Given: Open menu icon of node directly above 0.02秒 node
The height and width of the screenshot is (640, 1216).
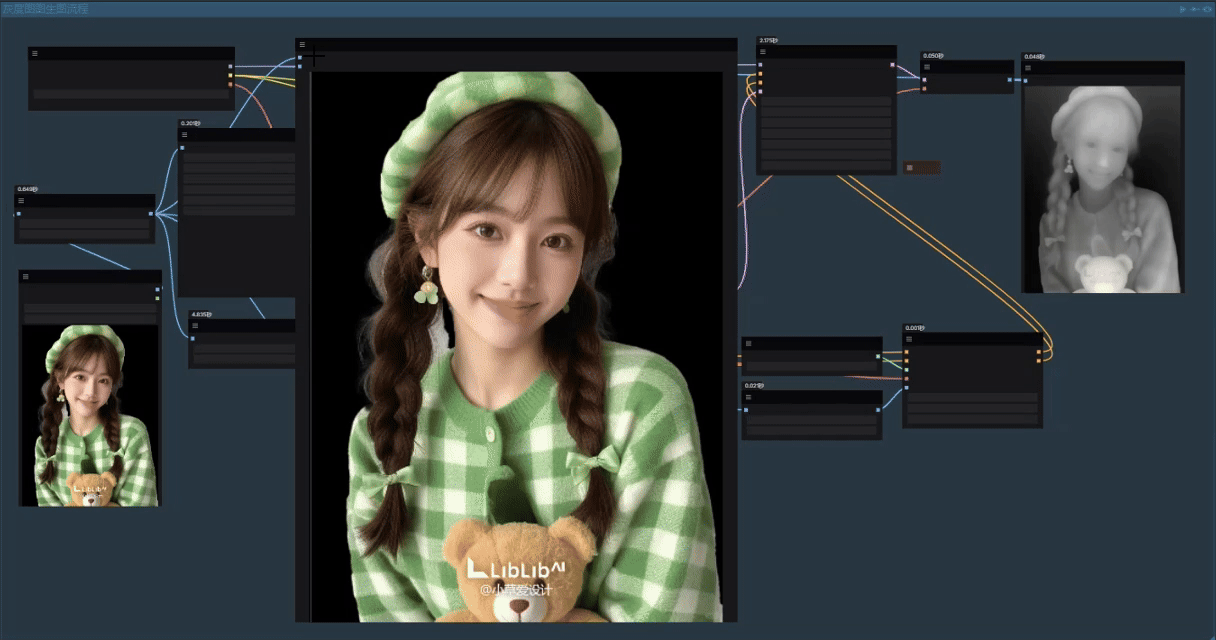Looking at the screenshot, I should (747, 342).
